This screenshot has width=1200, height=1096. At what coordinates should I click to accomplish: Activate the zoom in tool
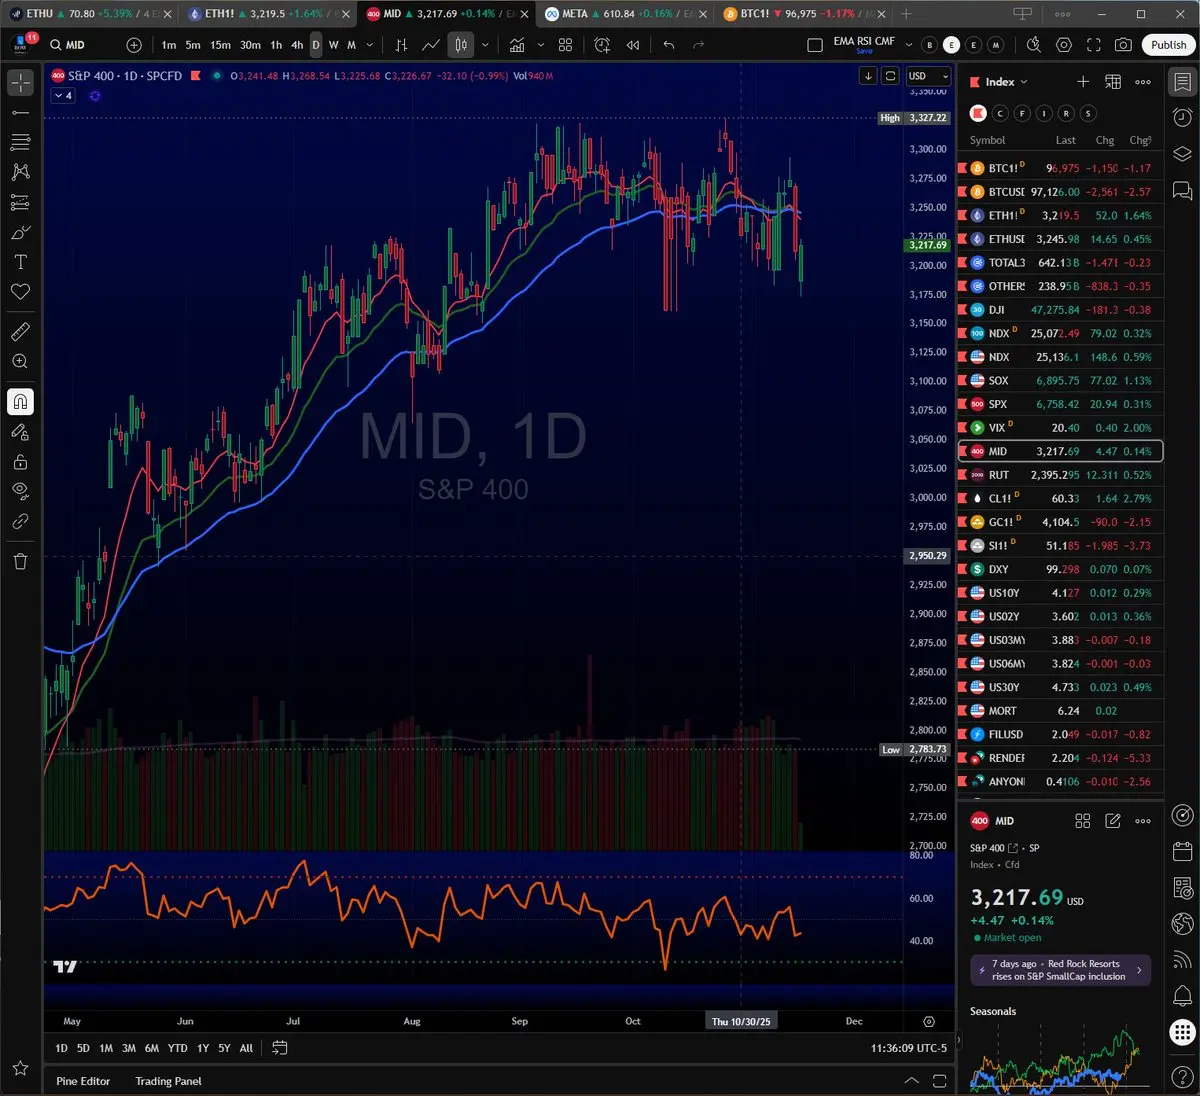click(x=20, y=361)
